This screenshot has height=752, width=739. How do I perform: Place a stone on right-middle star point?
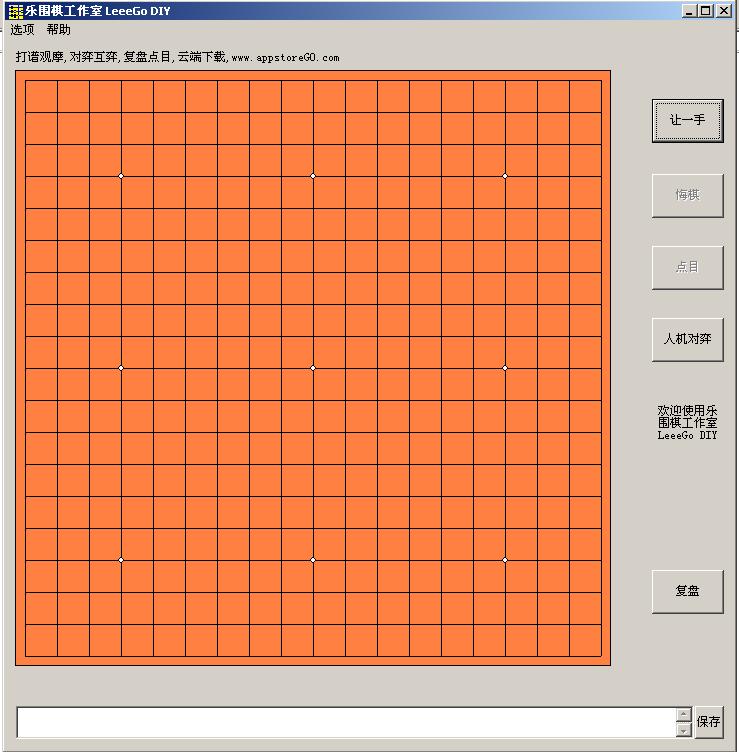pos(505,368)
